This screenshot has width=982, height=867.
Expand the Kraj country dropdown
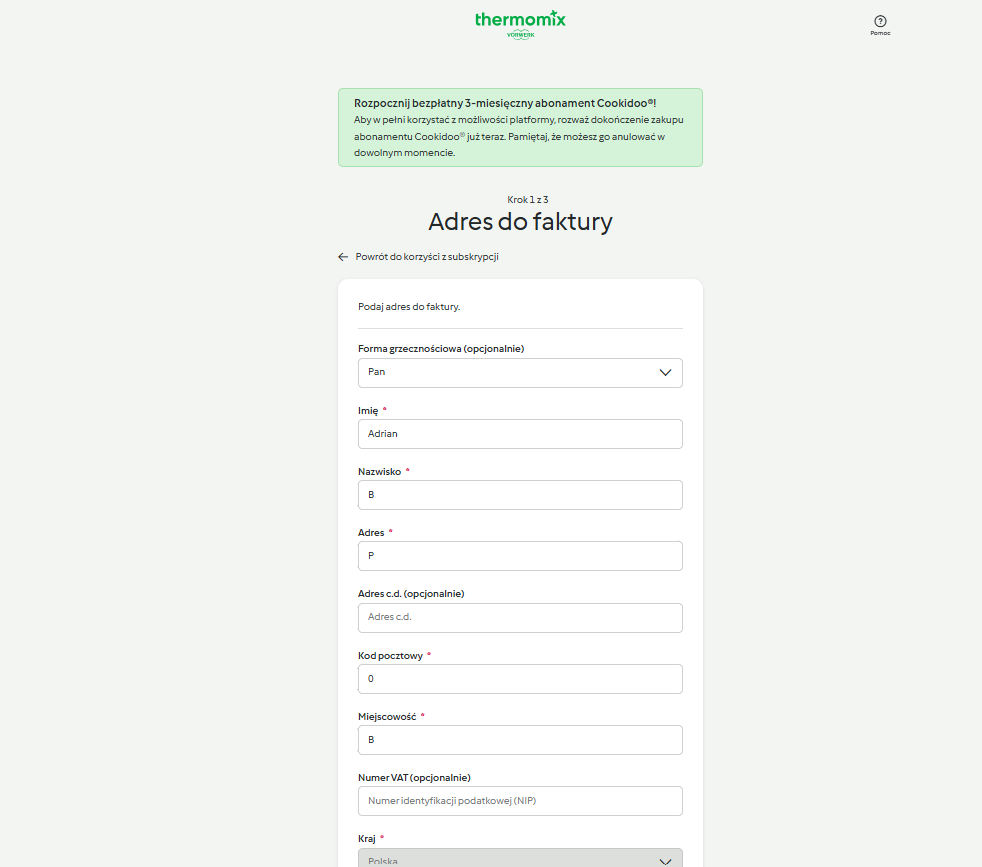pyautogui.click(x=520, y=858)
